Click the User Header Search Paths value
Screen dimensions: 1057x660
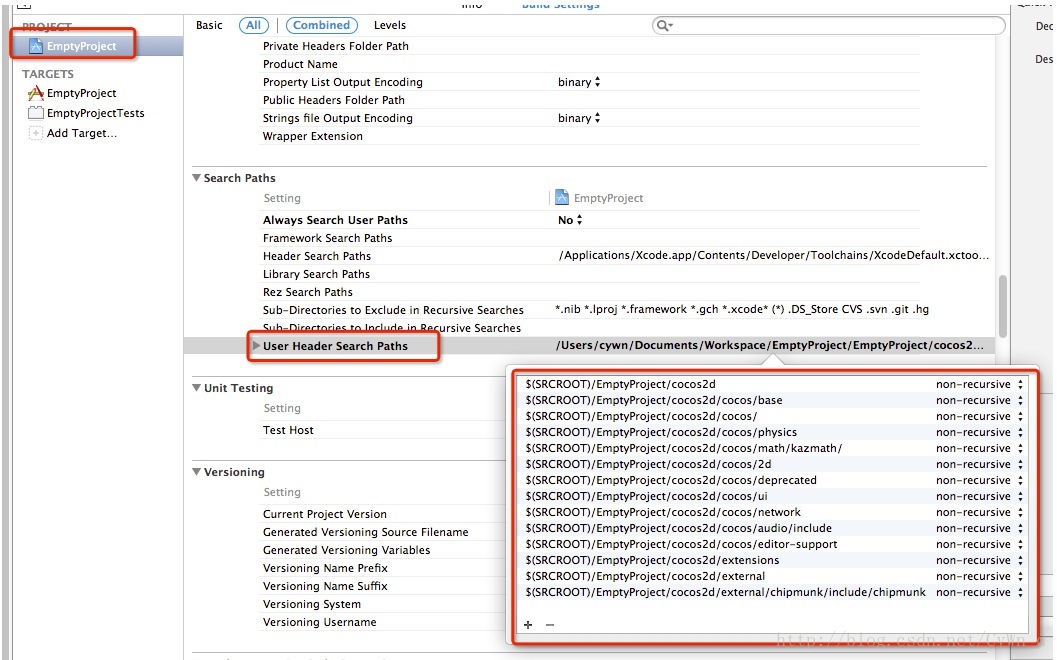coord(770,345)
